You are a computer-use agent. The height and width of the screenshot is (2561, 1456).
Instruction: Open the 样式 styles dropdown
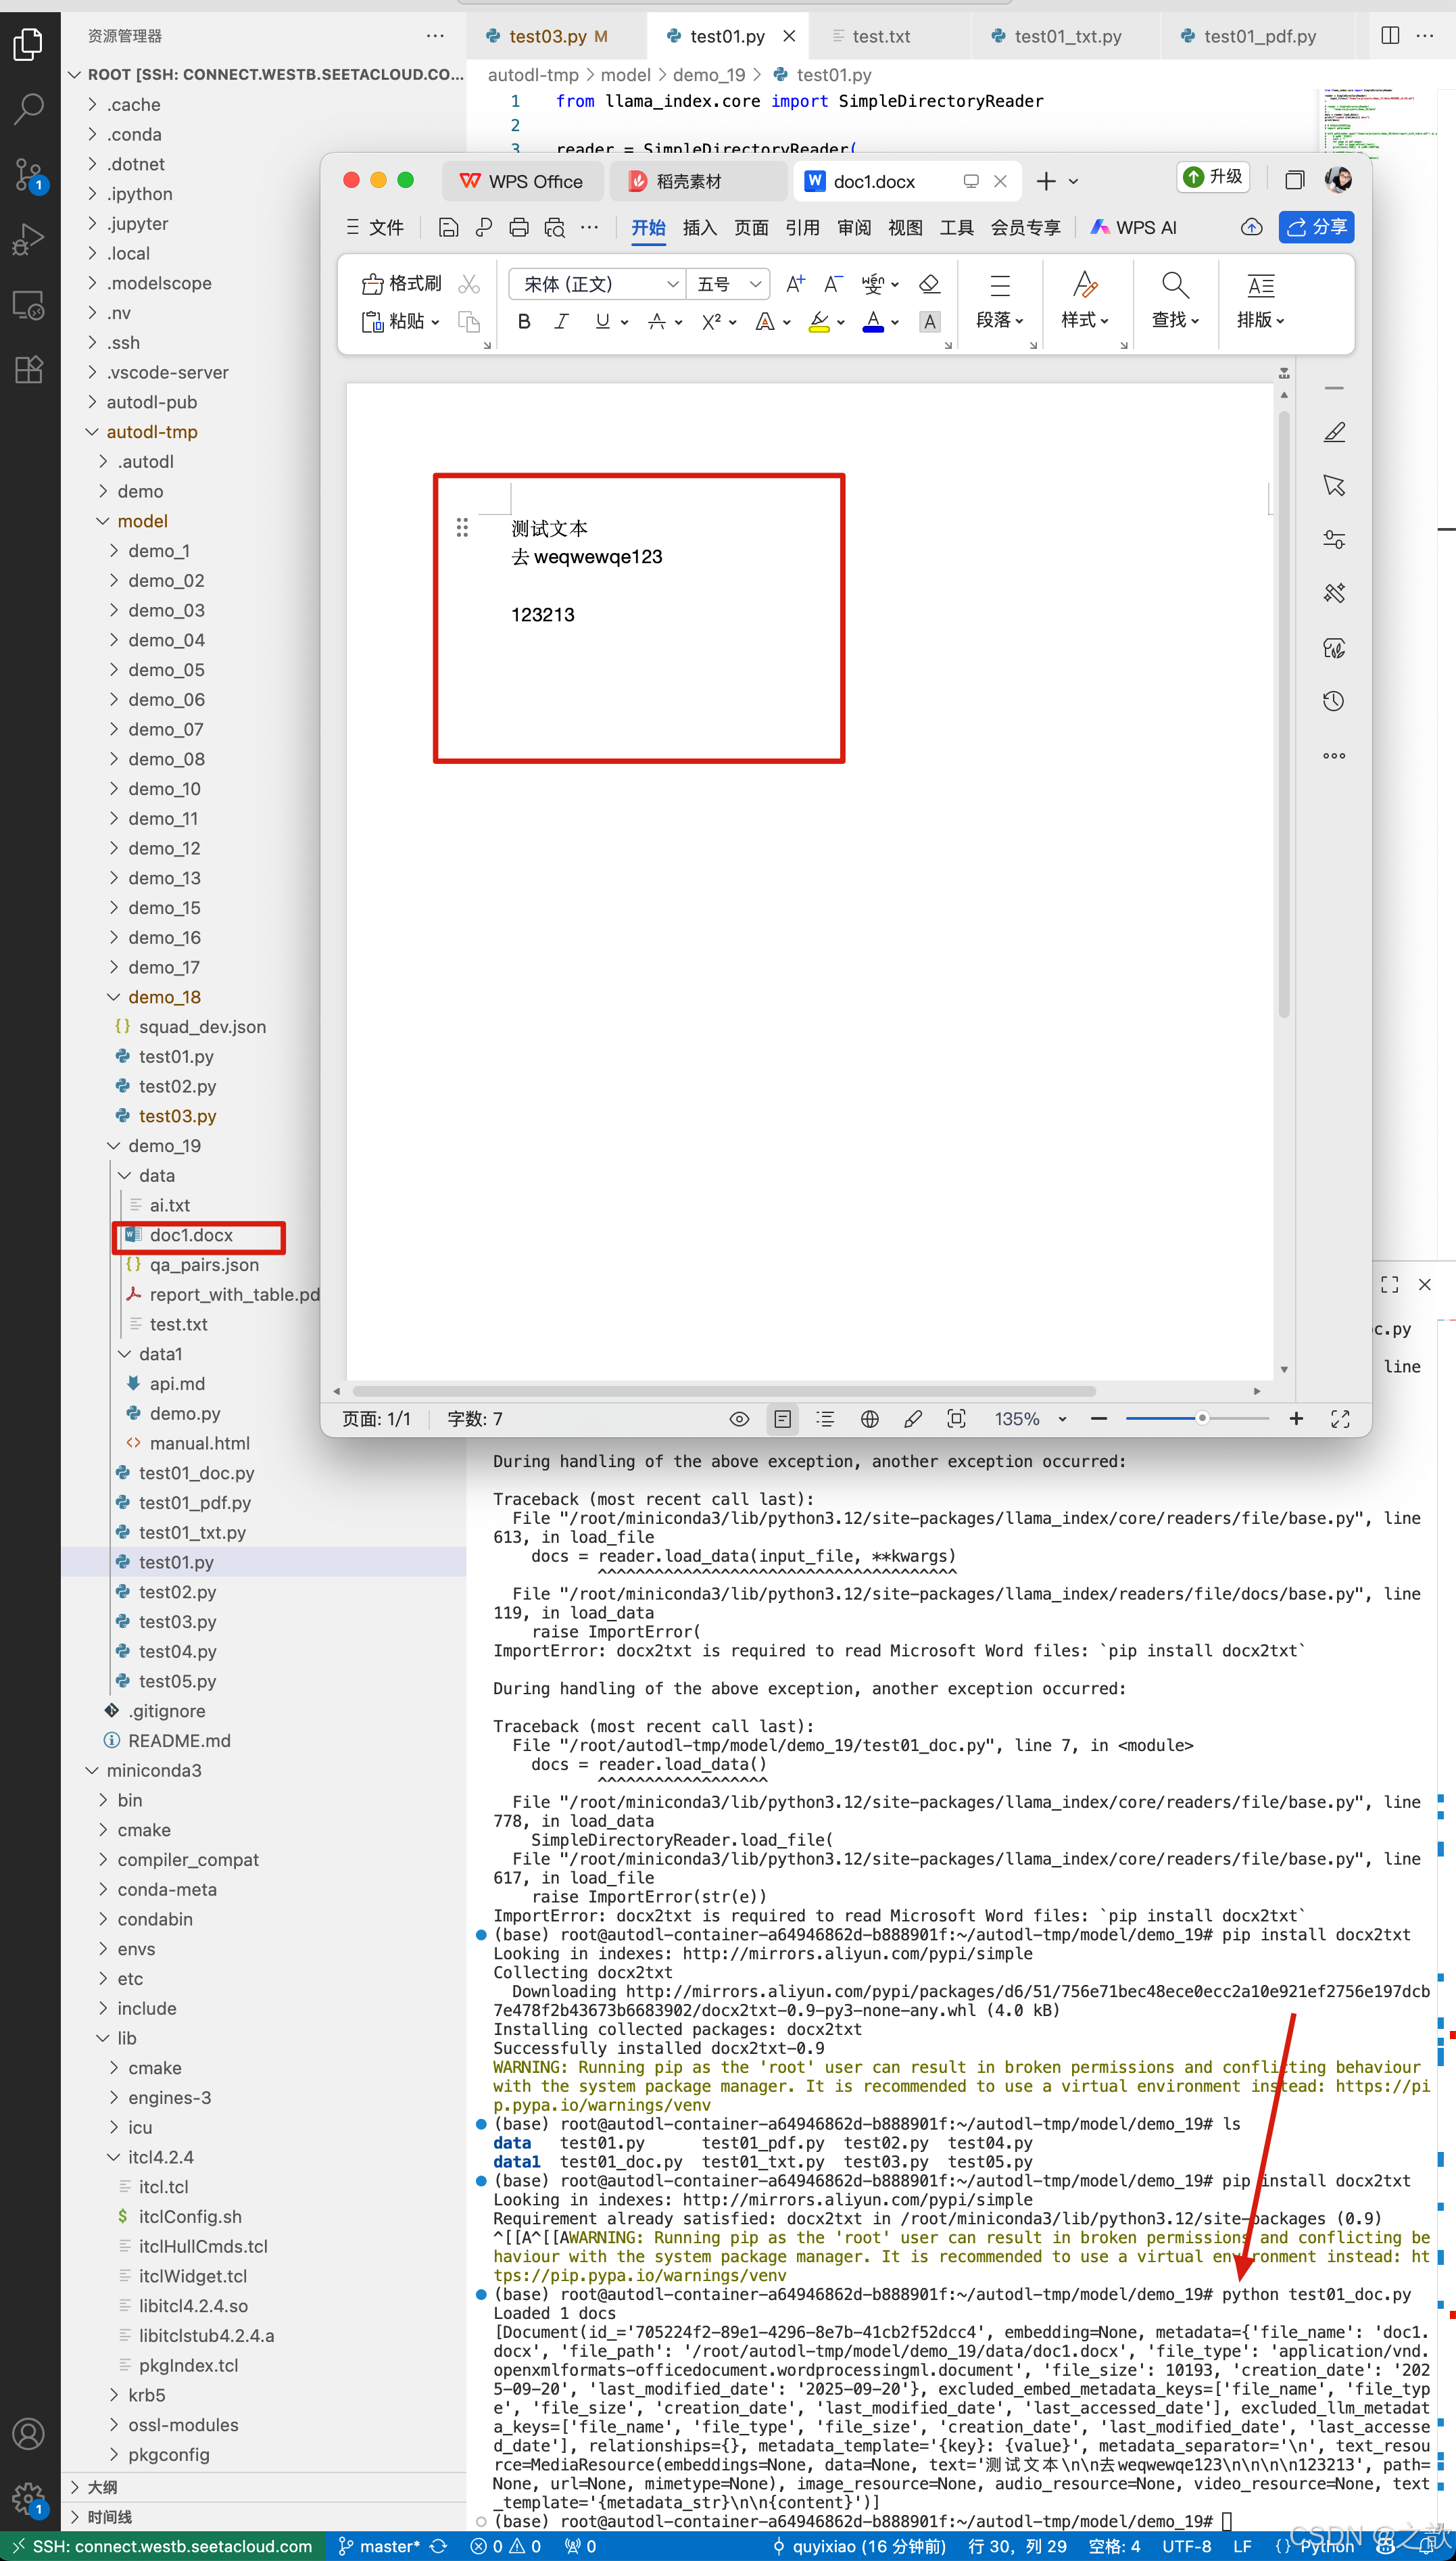(x=1085, y=320)
